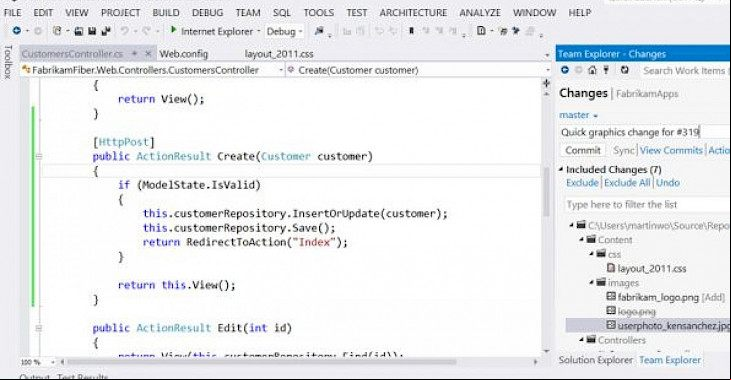Open the Toolbox side tab
The height and width of the screenshot is (380, 731).
[8, 62]
